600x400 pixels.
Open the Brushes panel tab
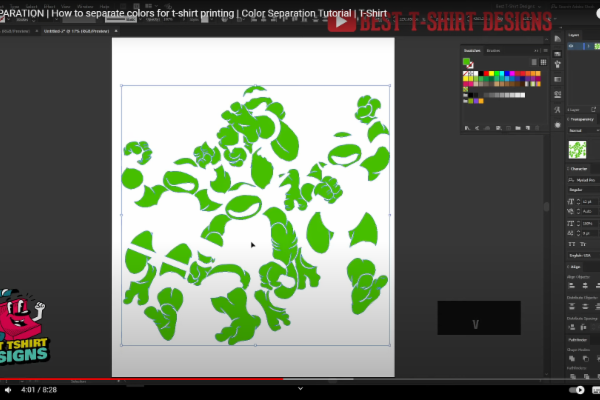(x=493, y=50)
